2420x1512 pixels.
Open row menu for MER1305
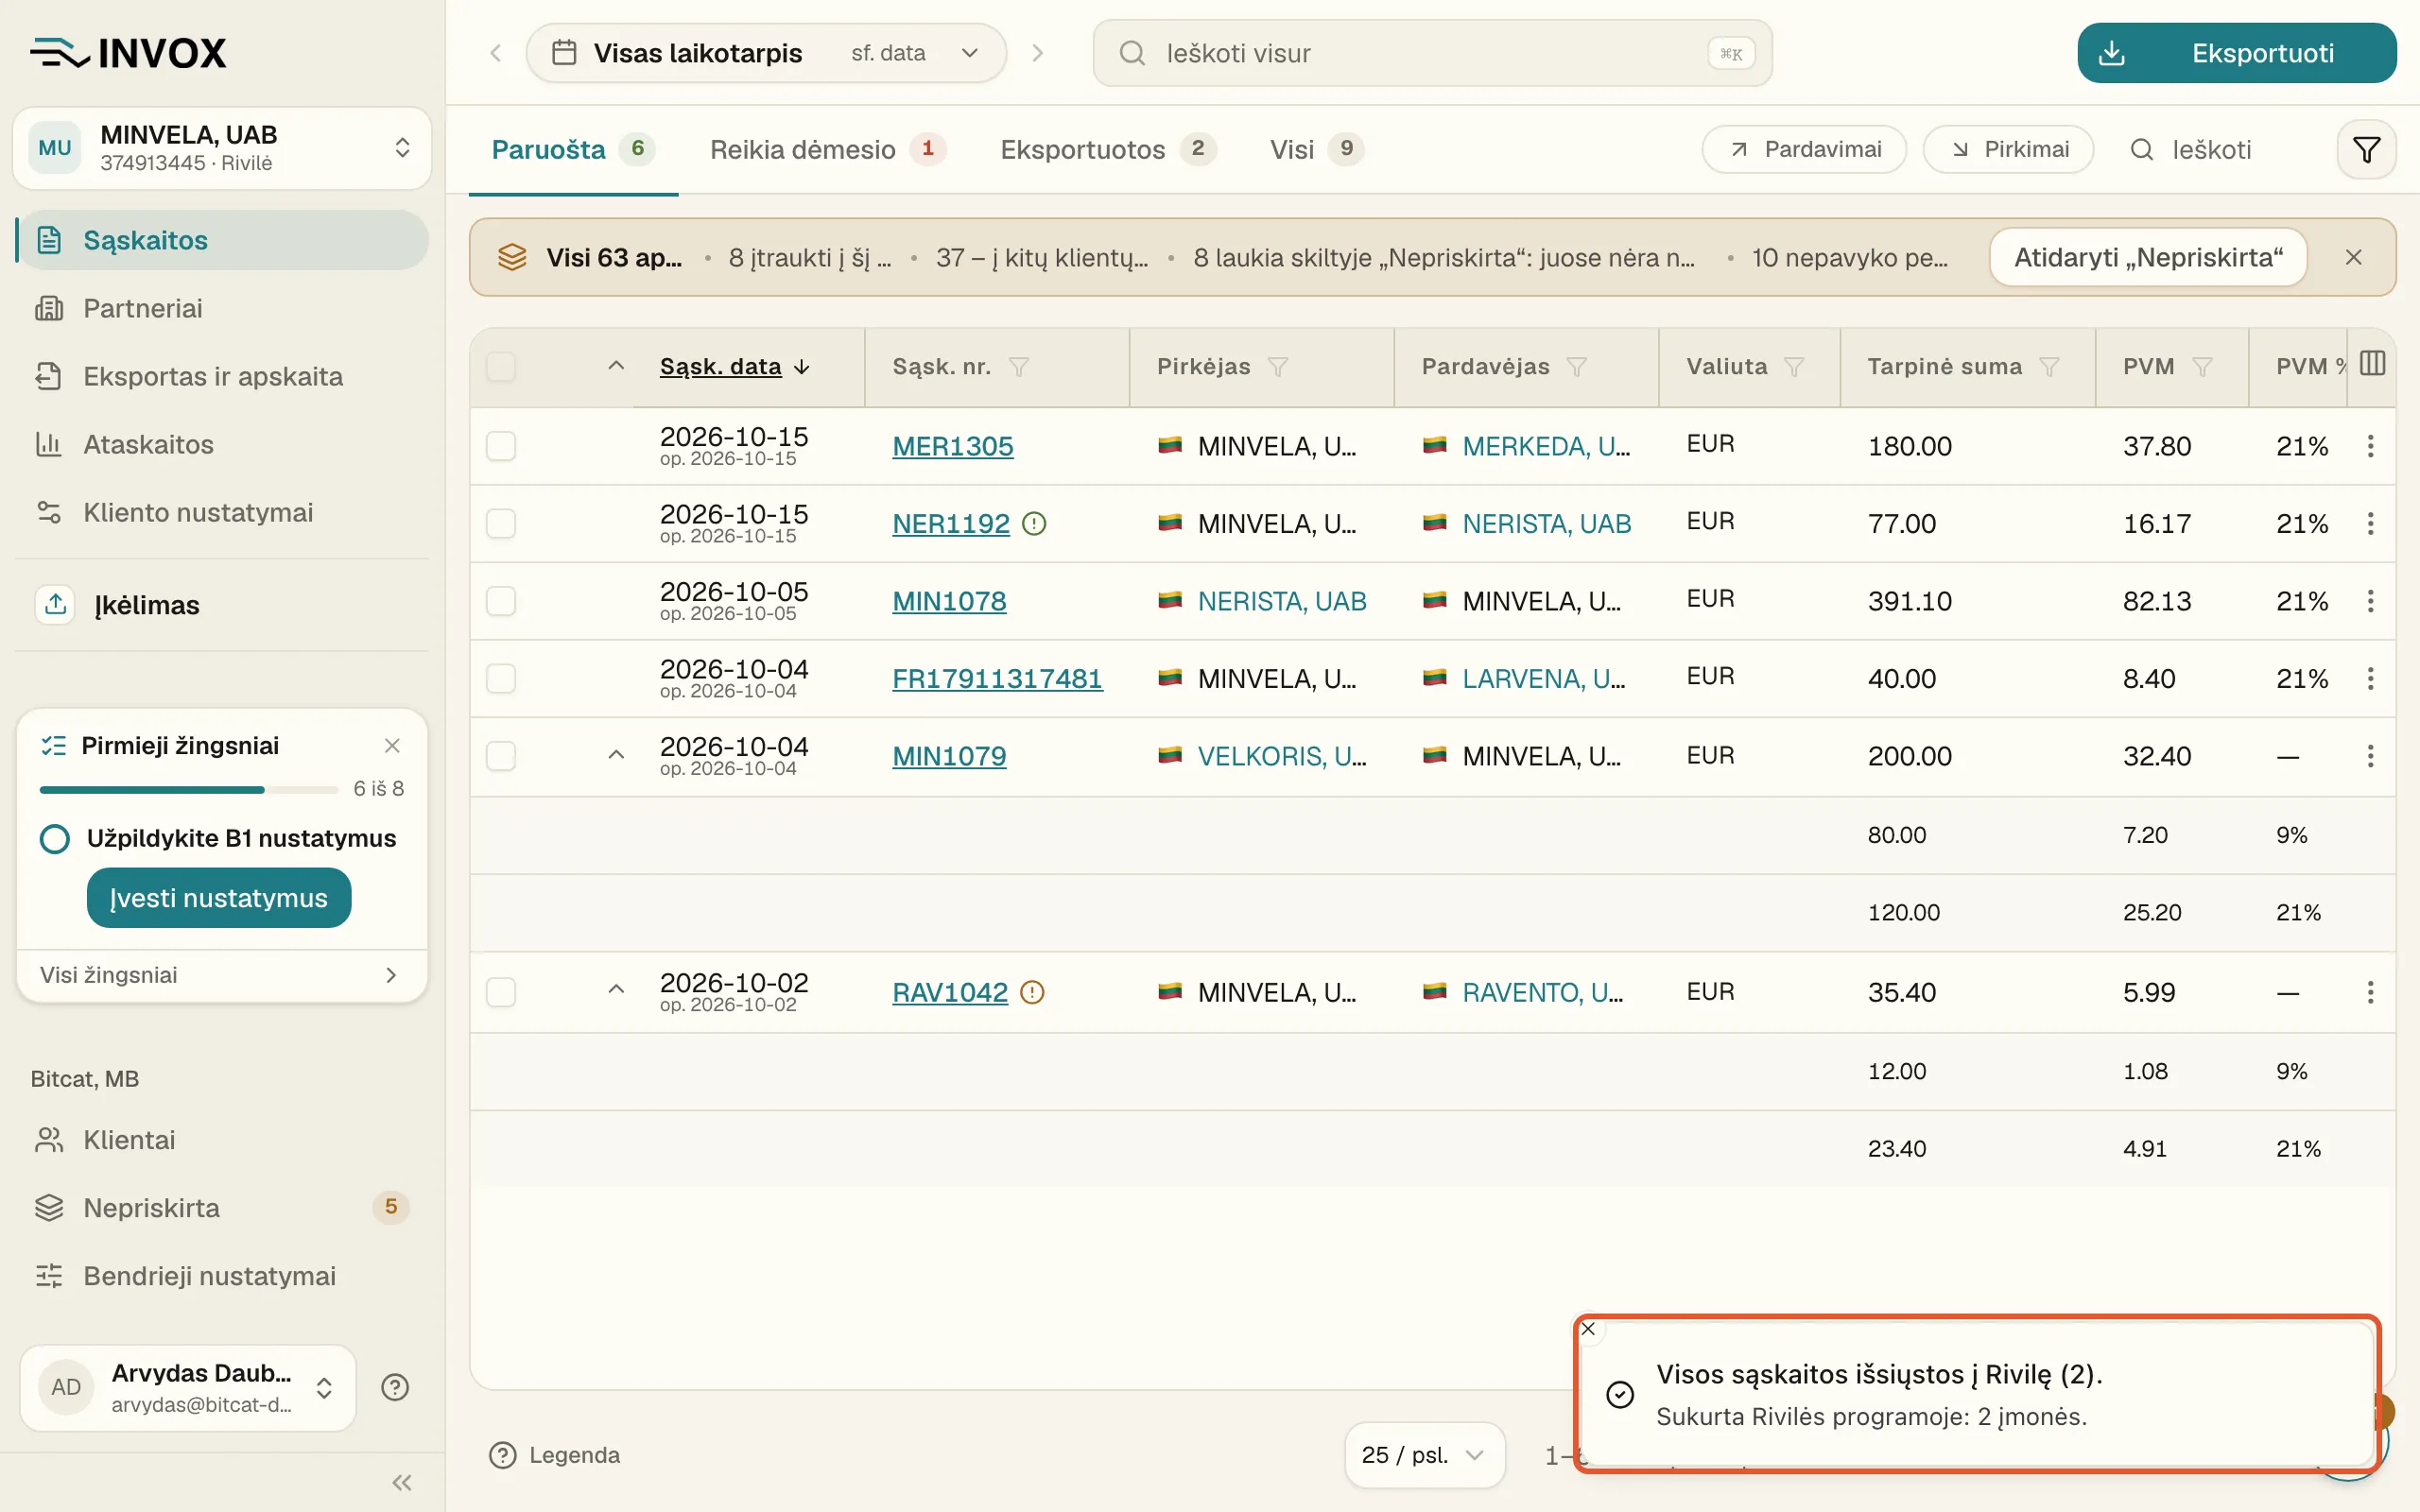click(x=2370, y=446)
